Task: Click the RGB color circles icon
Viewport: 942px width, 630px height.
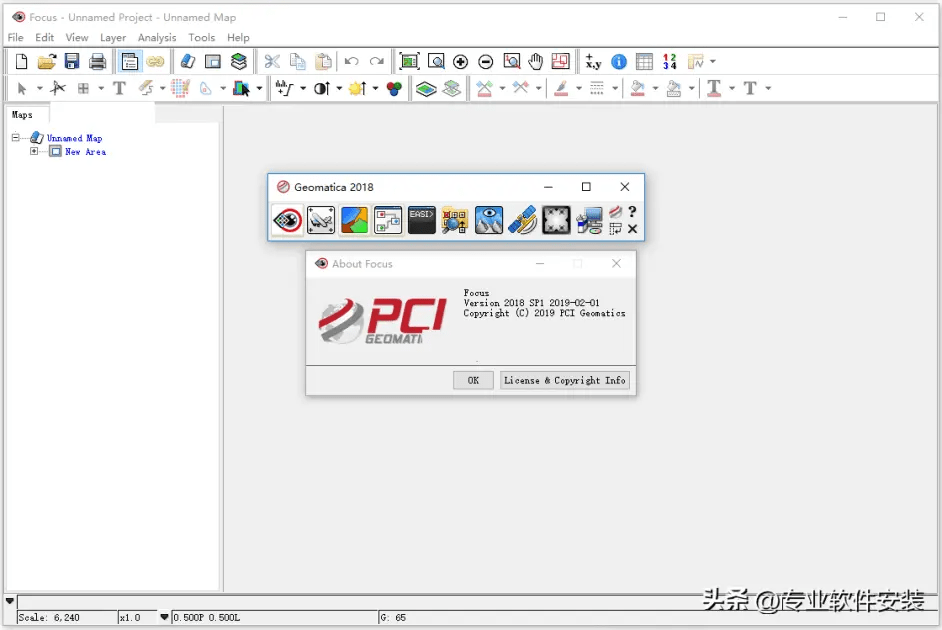Action: point(394,89)
